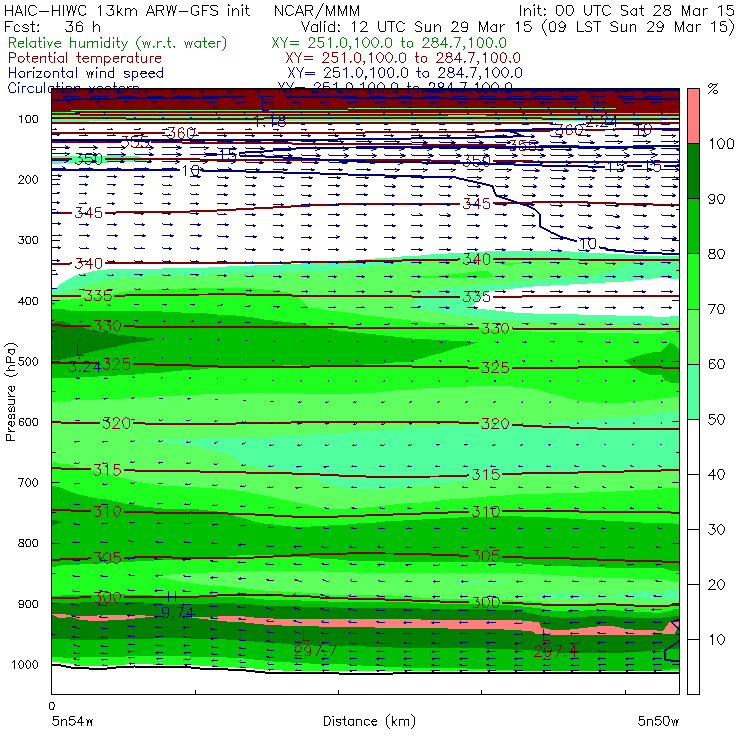Click the '500' pressure axis tick label
Viewport: 740px width, 740px height.
tap(28, 362)
